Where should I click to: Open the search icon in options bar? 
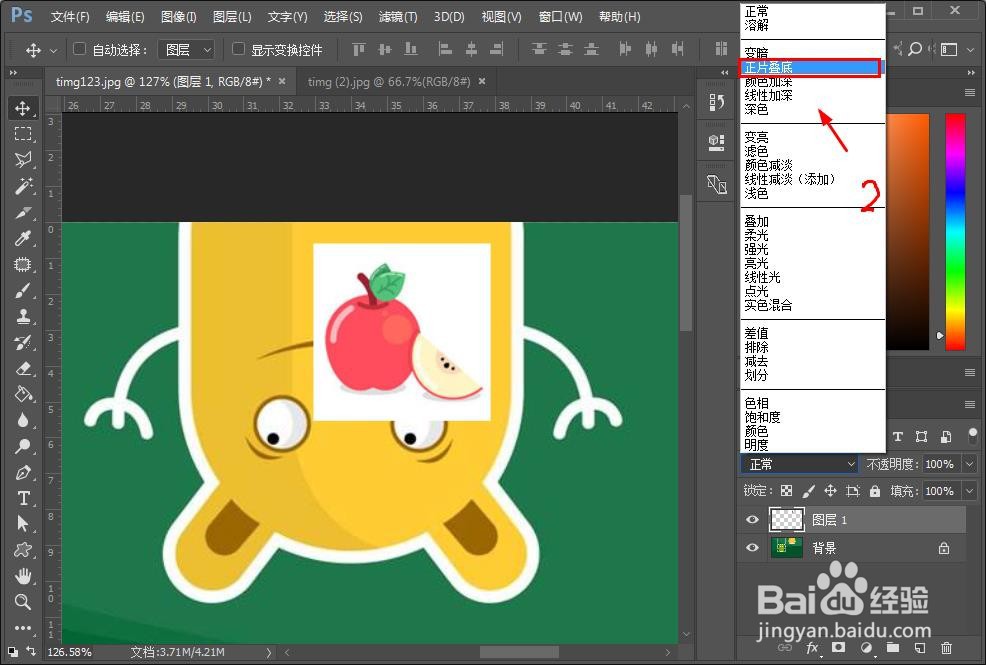915,49
